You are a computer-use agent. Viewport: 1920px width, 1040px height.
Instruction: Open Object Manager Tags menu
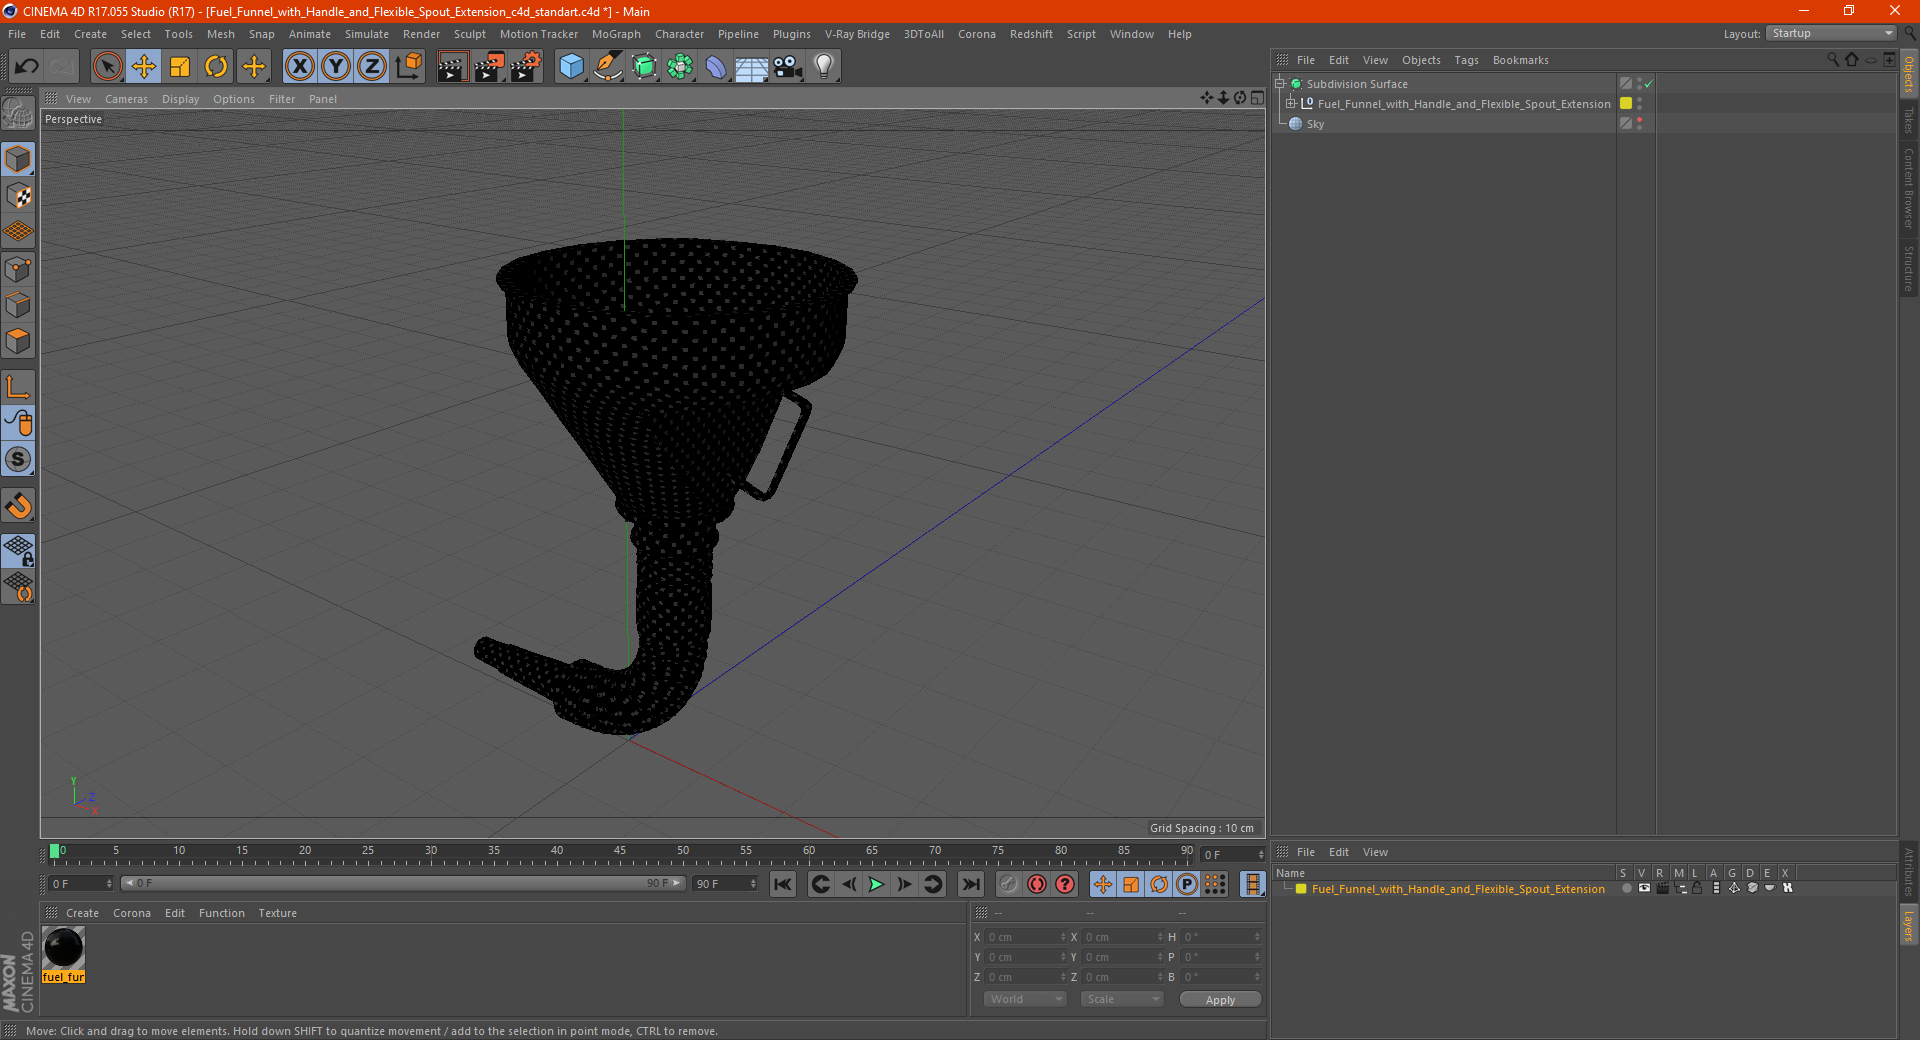click(x=1466, y=60)
